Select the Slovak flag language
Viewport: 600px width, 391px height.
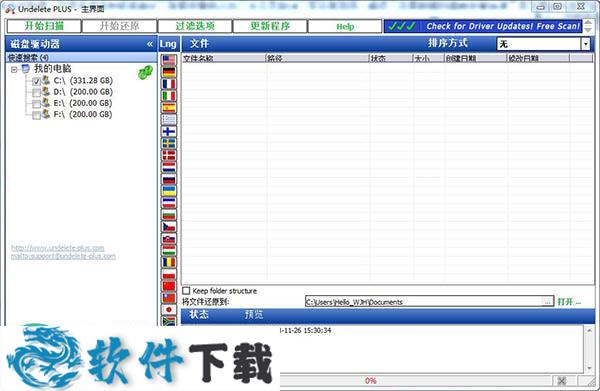[x=169, y=239]
